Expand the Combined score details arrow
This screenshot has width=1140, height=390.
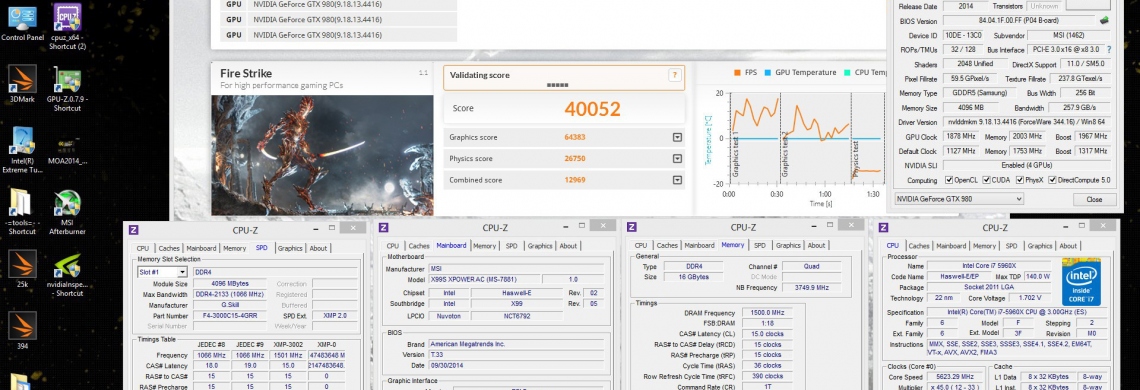tap(678, 180)
